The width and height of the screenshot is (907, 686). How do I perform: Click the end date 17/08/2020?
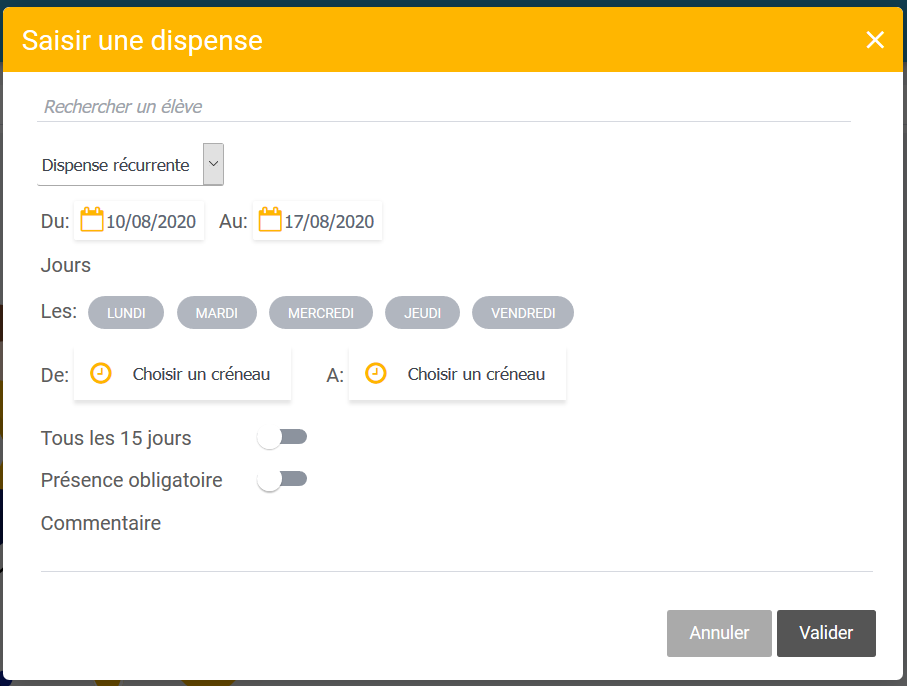click(x=329, y=222)
